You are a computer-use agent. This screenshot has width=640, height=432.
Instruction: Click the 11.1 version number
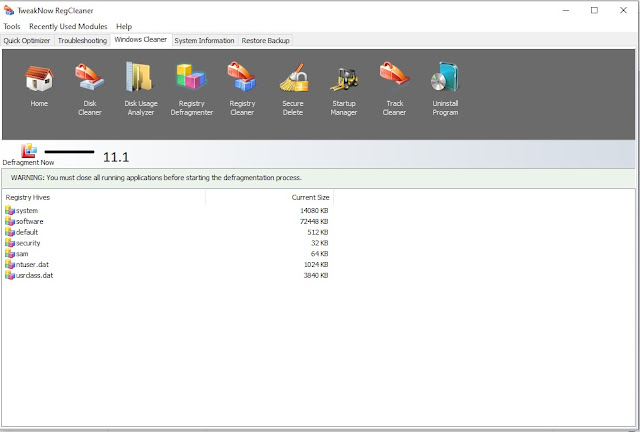116,157
